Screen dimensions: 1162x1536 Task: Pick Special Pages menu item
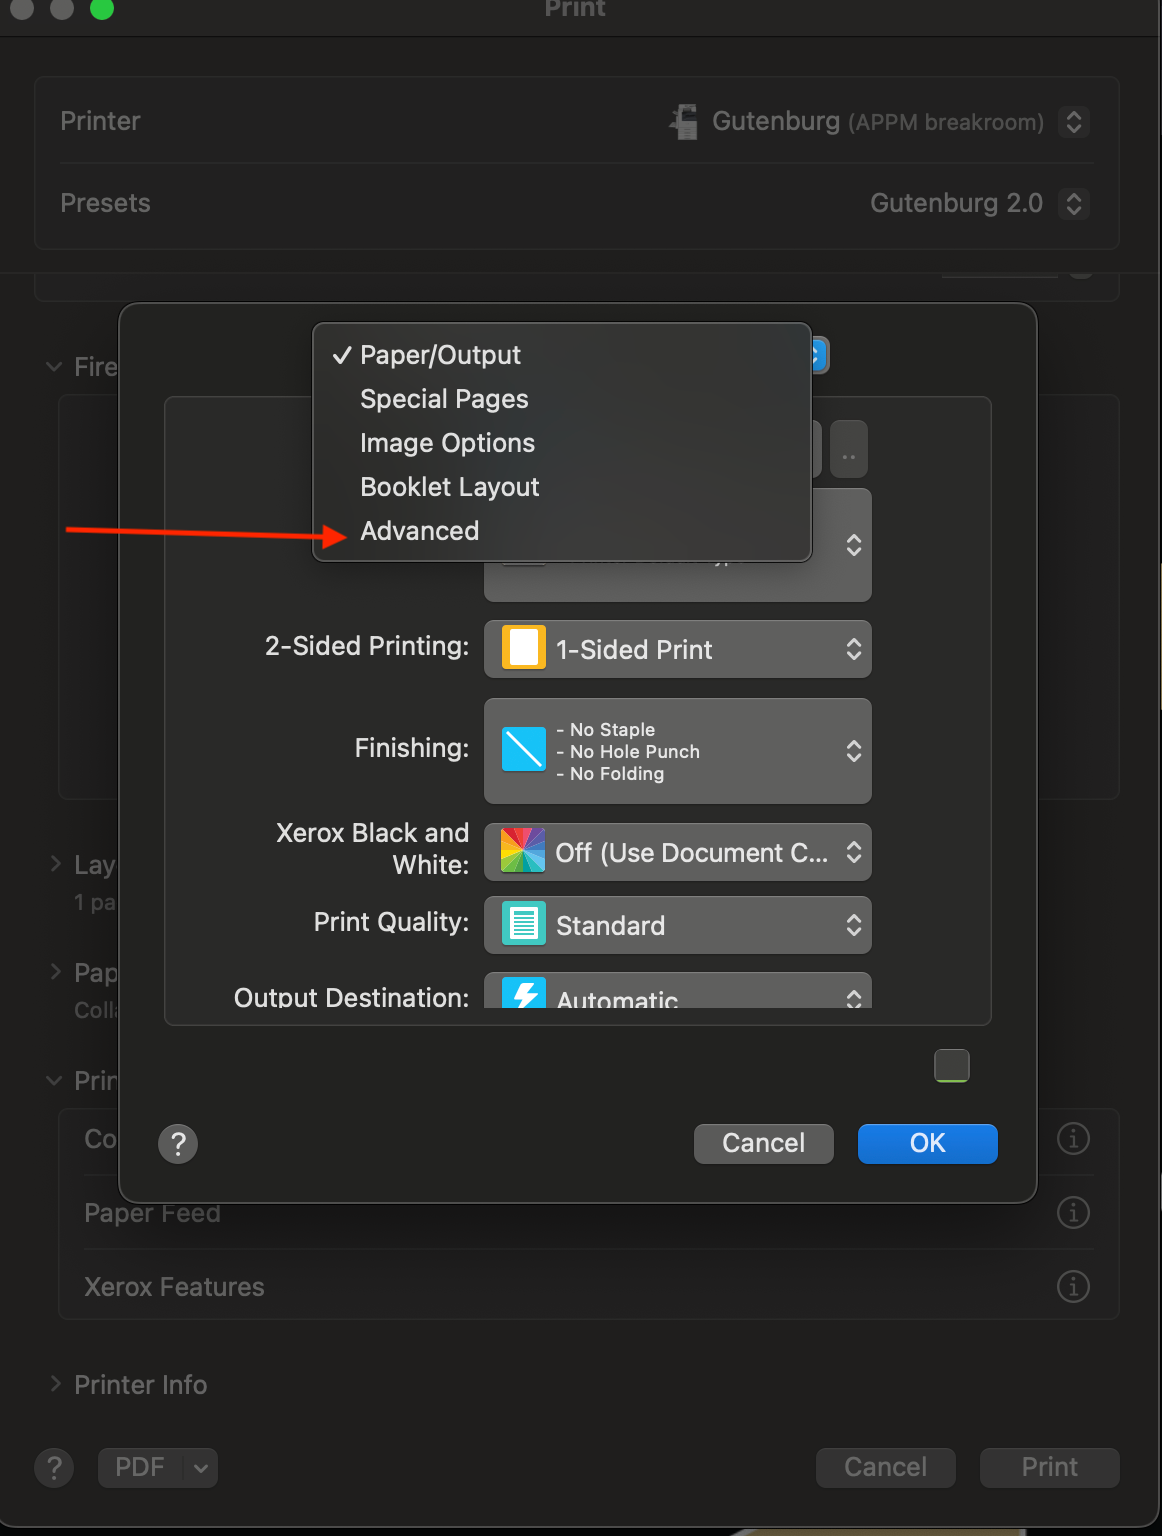click(x=444, y=399)
